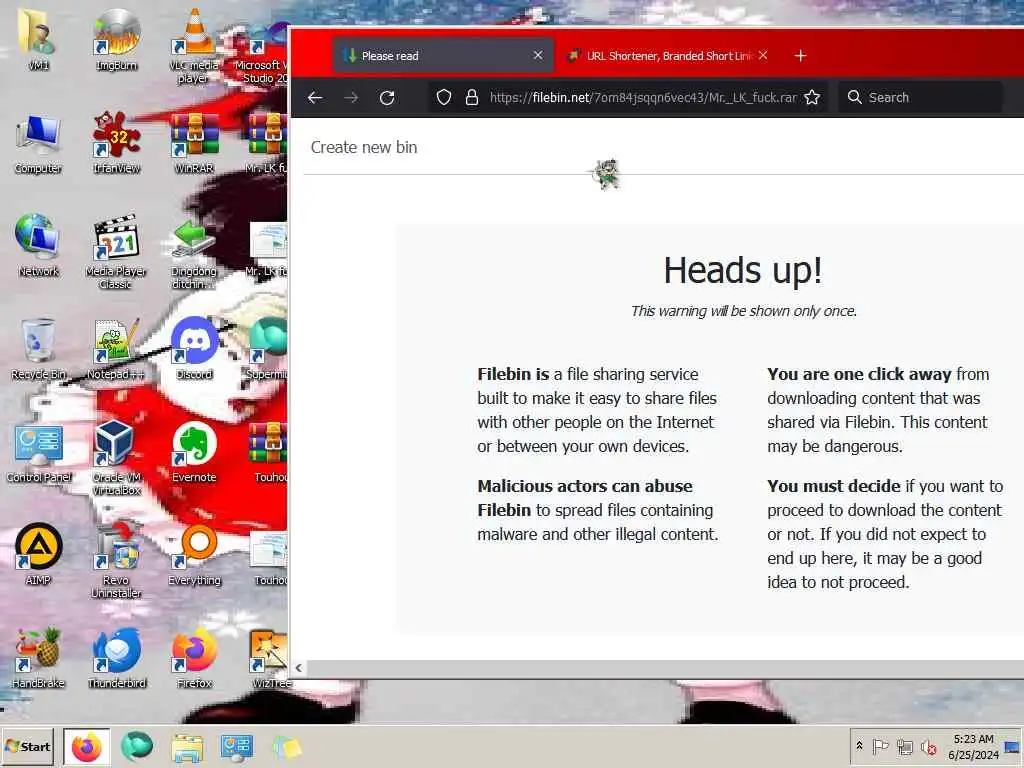Click the Heads up! heading

coord(743,270)
